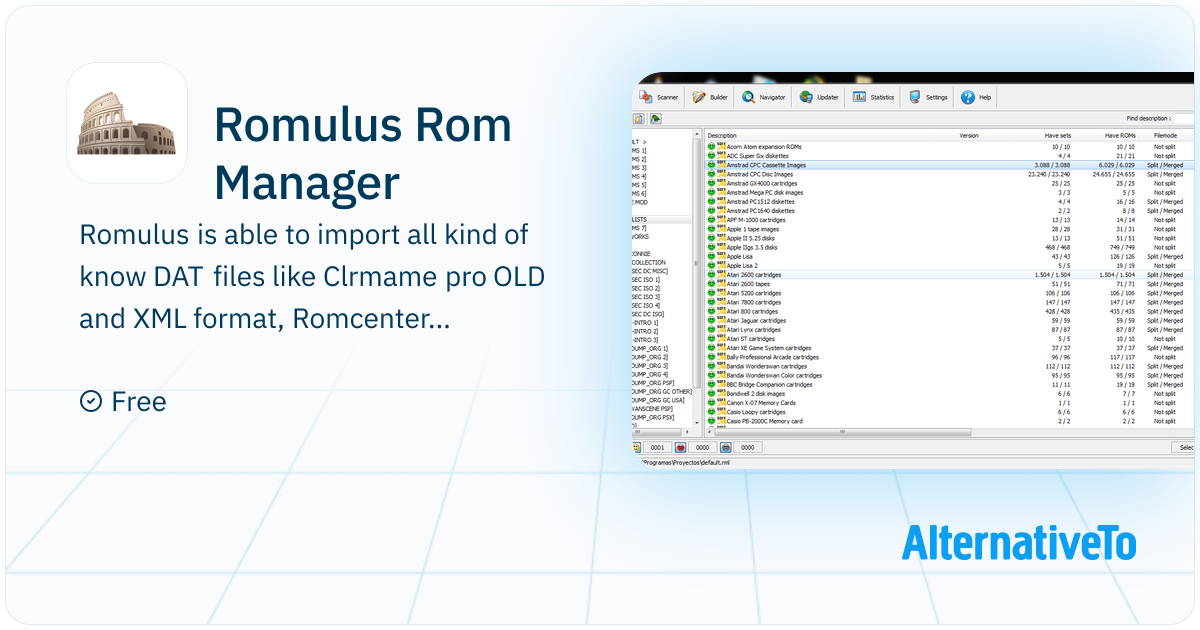This screenshot has width=1200, height=630.
Task: Select the Canon X-07 Memory Cards row
Action: [950, 403]
